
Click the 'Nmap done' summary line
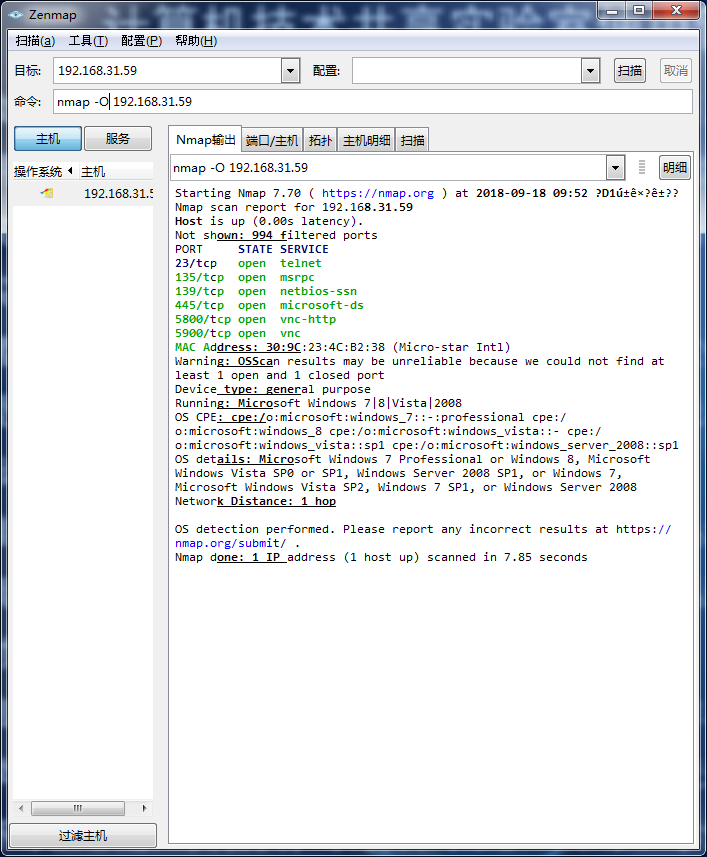(381, 557)
